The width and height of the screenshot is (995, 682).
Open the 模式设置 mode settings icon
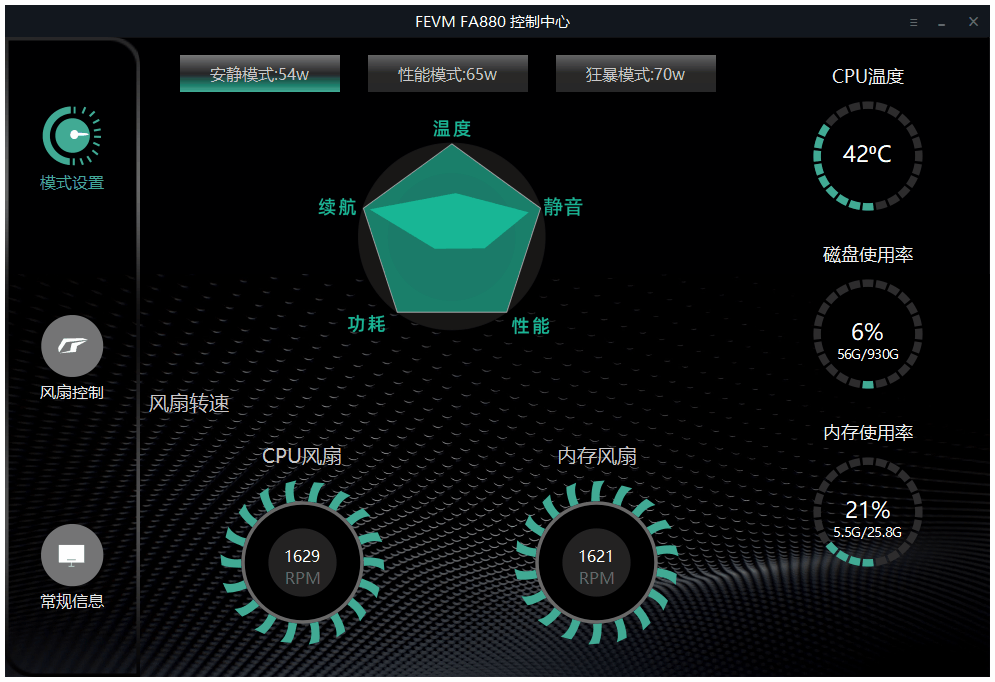[71, 136]
